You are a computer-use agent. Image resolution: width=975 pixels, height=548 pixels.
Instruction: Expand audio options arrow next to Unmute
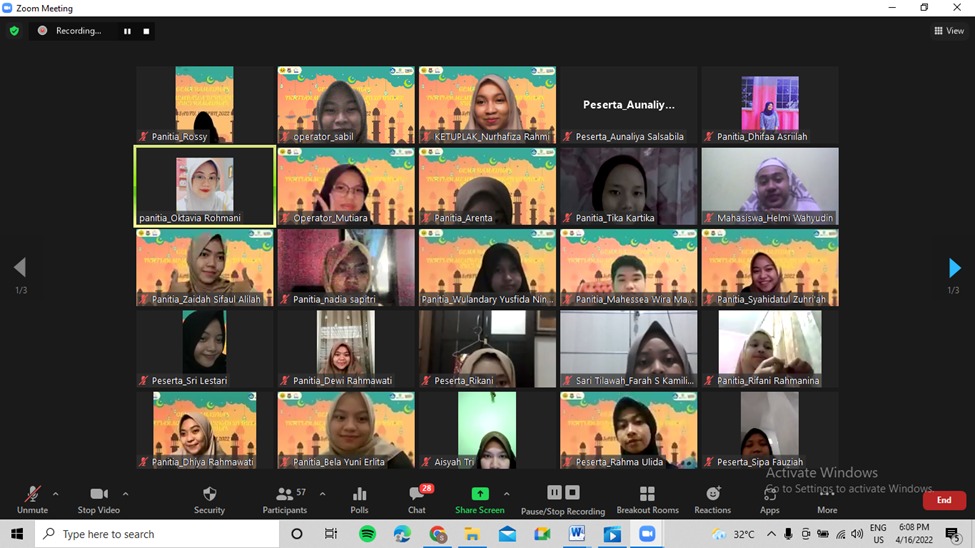(x=55, y=494)
